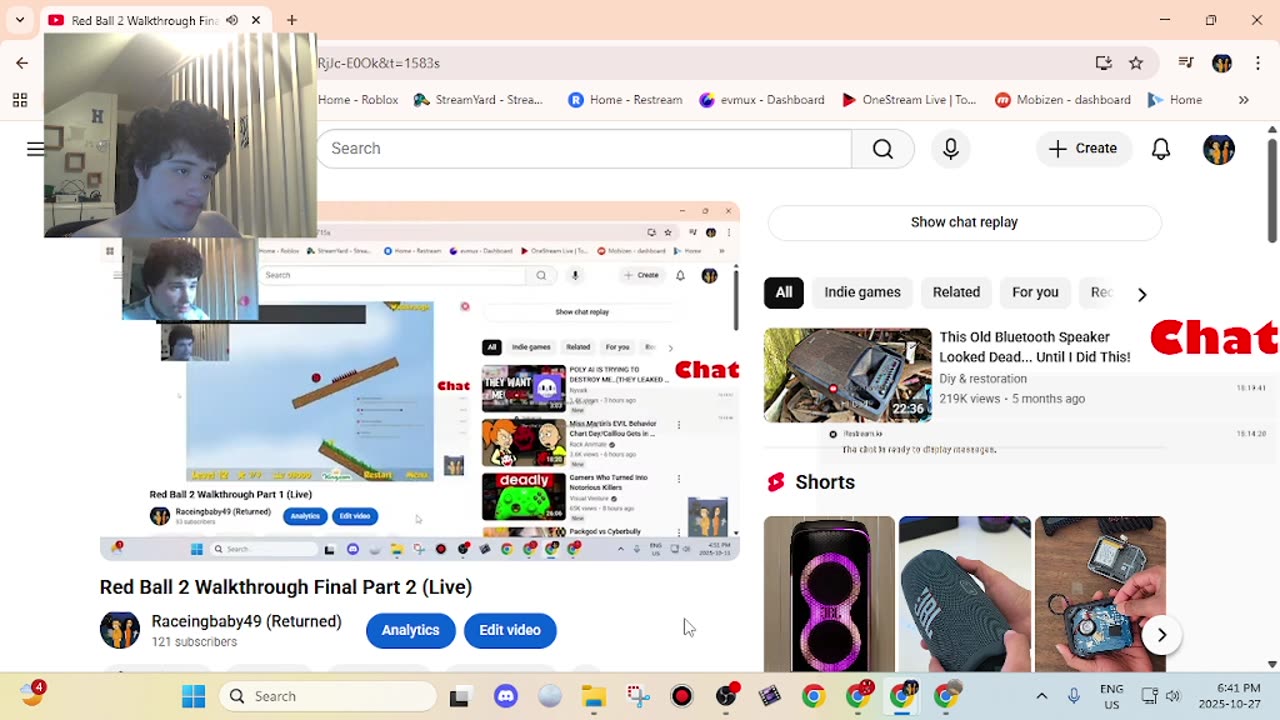The width and height of the screenshot is (1280, 720).
Task: Open the Chrome profile avatar
Action: pos(1222,63)
